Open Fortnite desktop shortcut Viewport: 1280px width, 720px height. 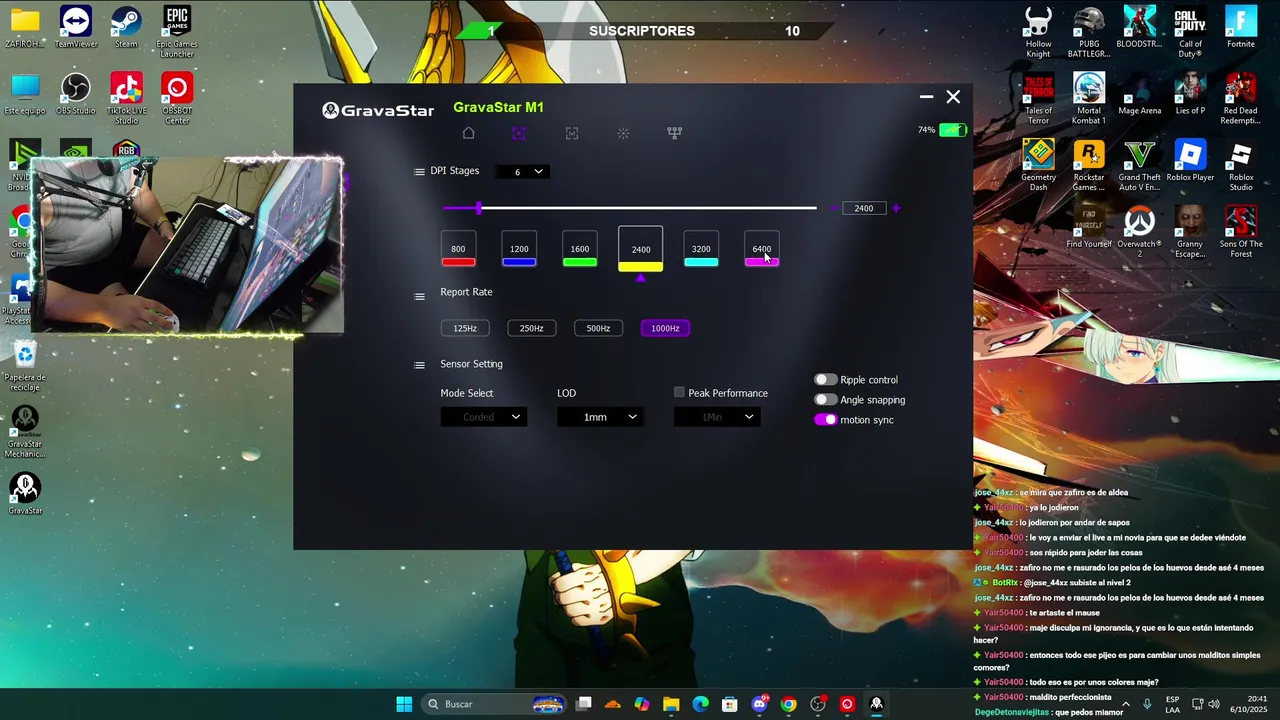[1240, 28]
